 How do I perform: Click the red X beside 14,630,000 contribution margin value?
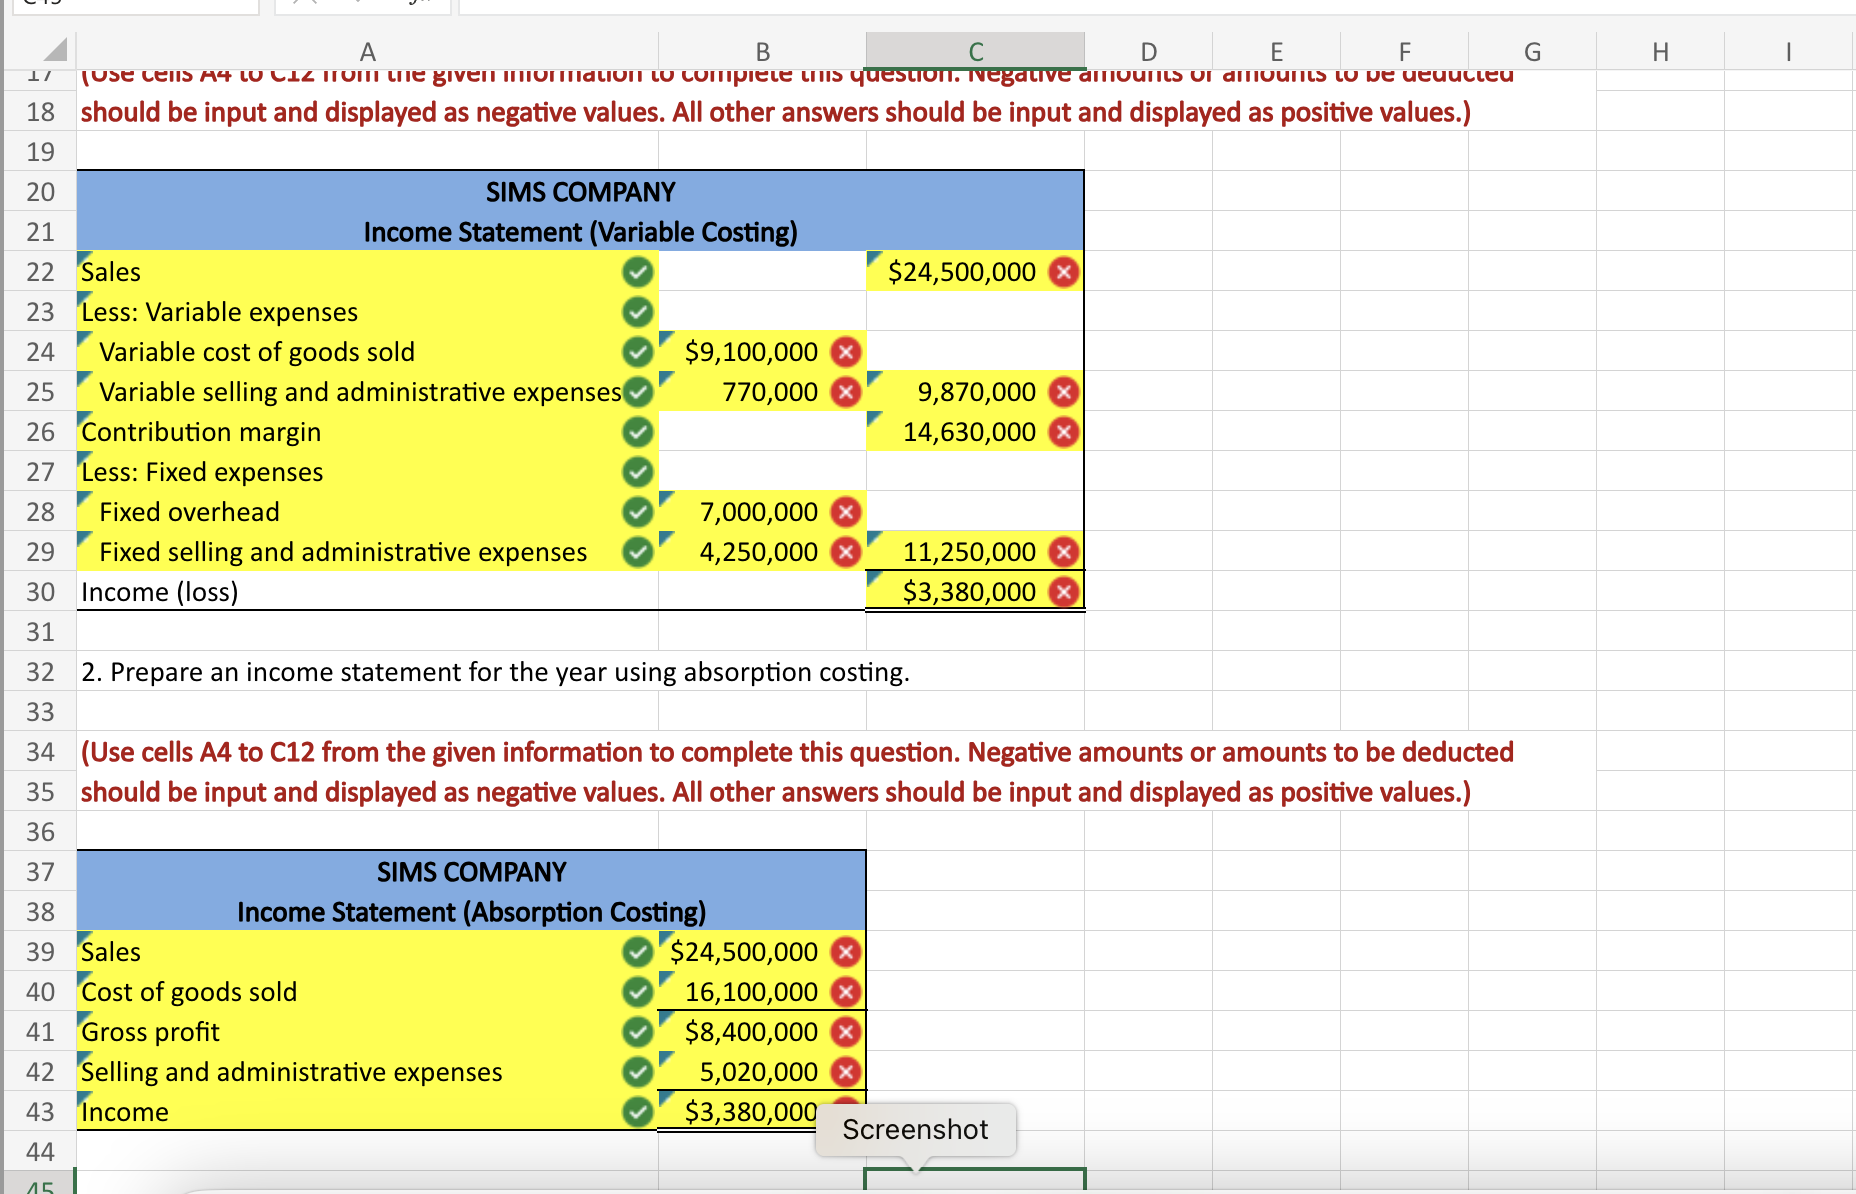pyautogui.click(x=1064, y=432)
